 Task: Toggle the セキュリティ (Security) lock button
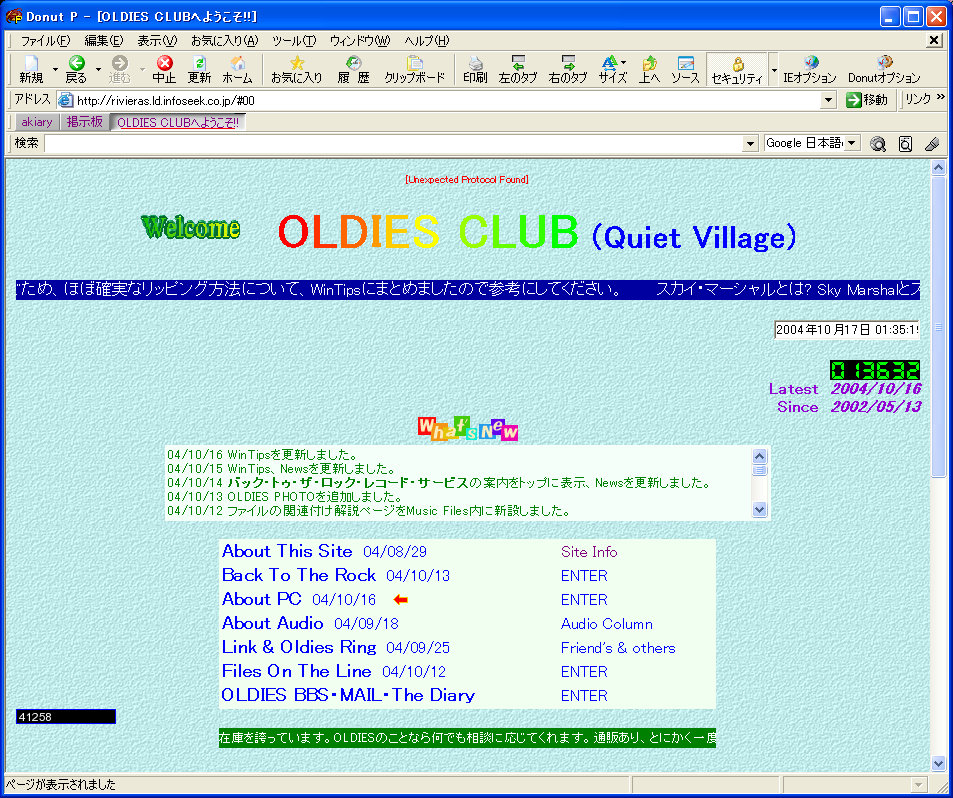tap(737, 69)
